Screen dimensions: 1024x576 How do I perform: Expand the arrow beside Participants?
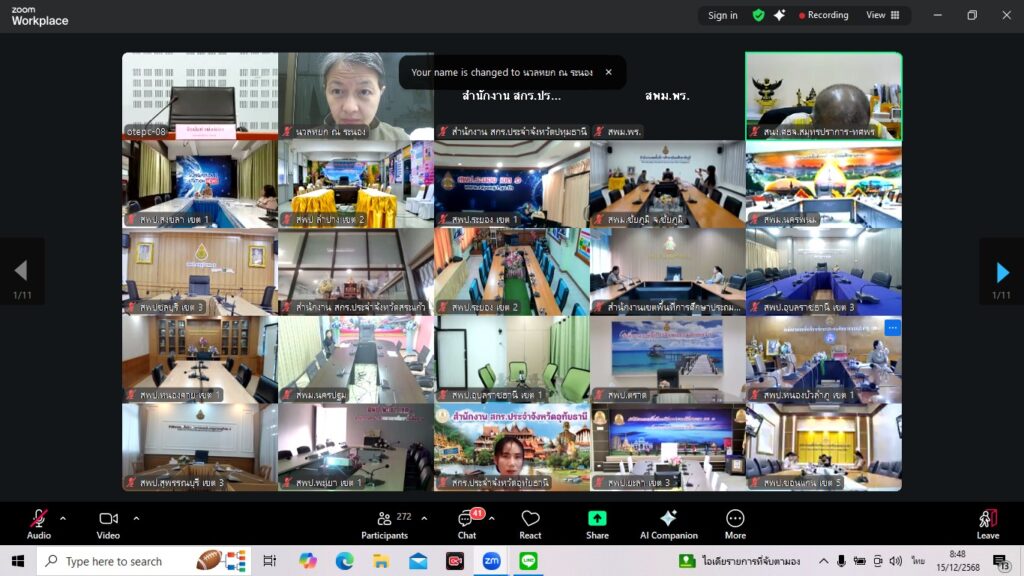424,518
